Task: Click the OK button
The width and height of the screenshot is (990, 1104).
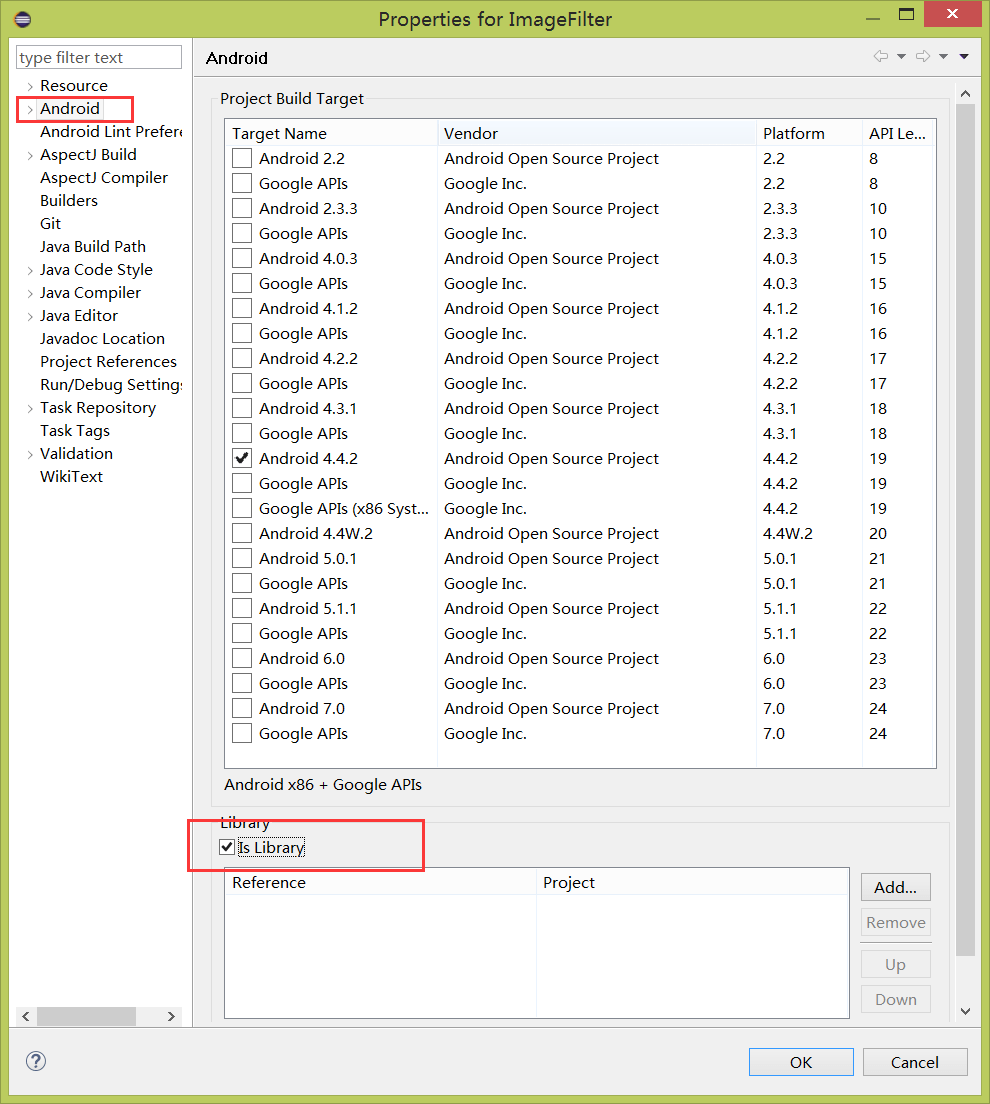Action: tap(801, 1061)
